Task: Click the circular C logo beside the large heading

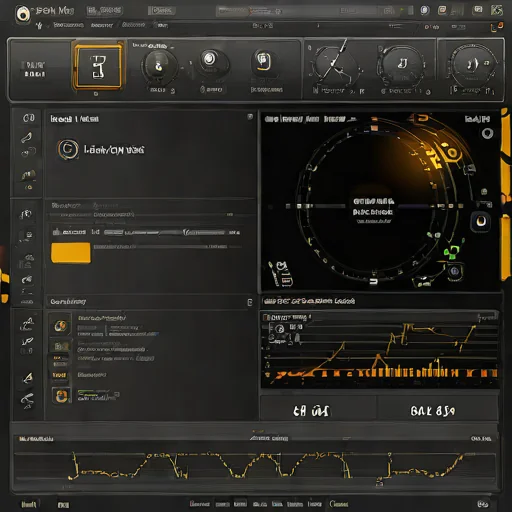Action: (68, 149)
